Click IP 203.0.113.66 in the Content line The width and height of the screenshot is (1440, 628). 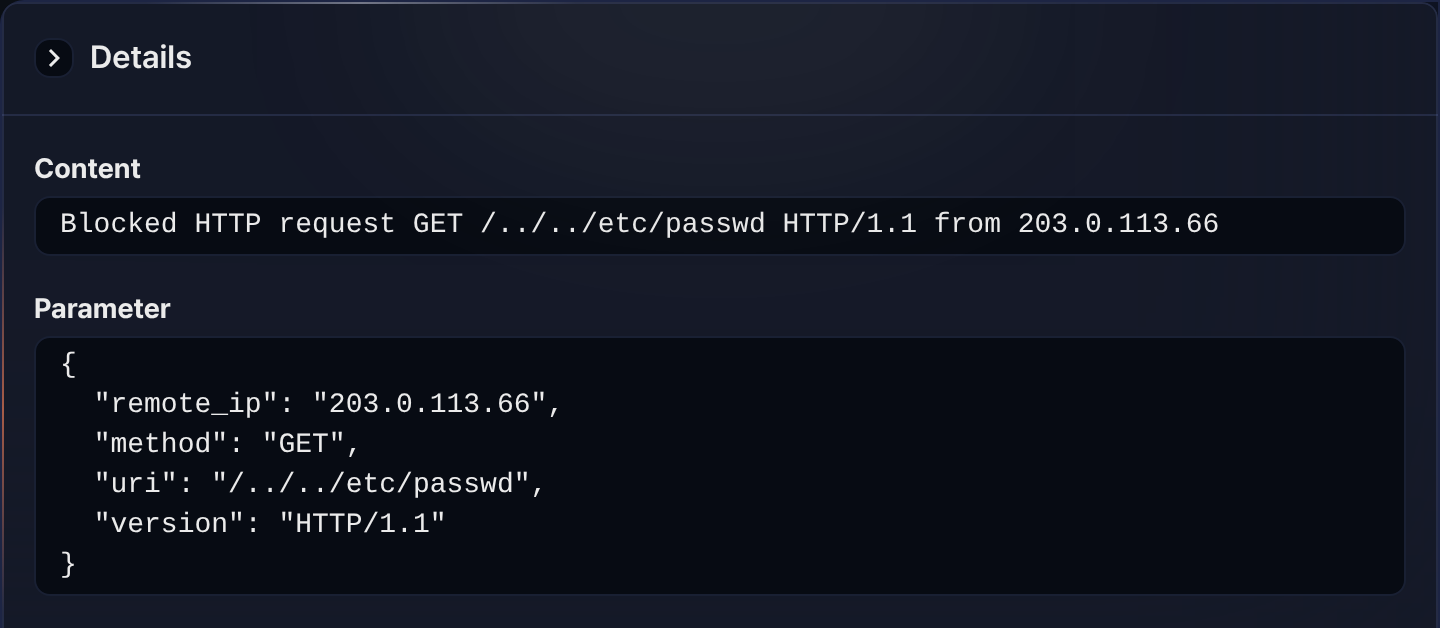click(x=1118, y=223)
